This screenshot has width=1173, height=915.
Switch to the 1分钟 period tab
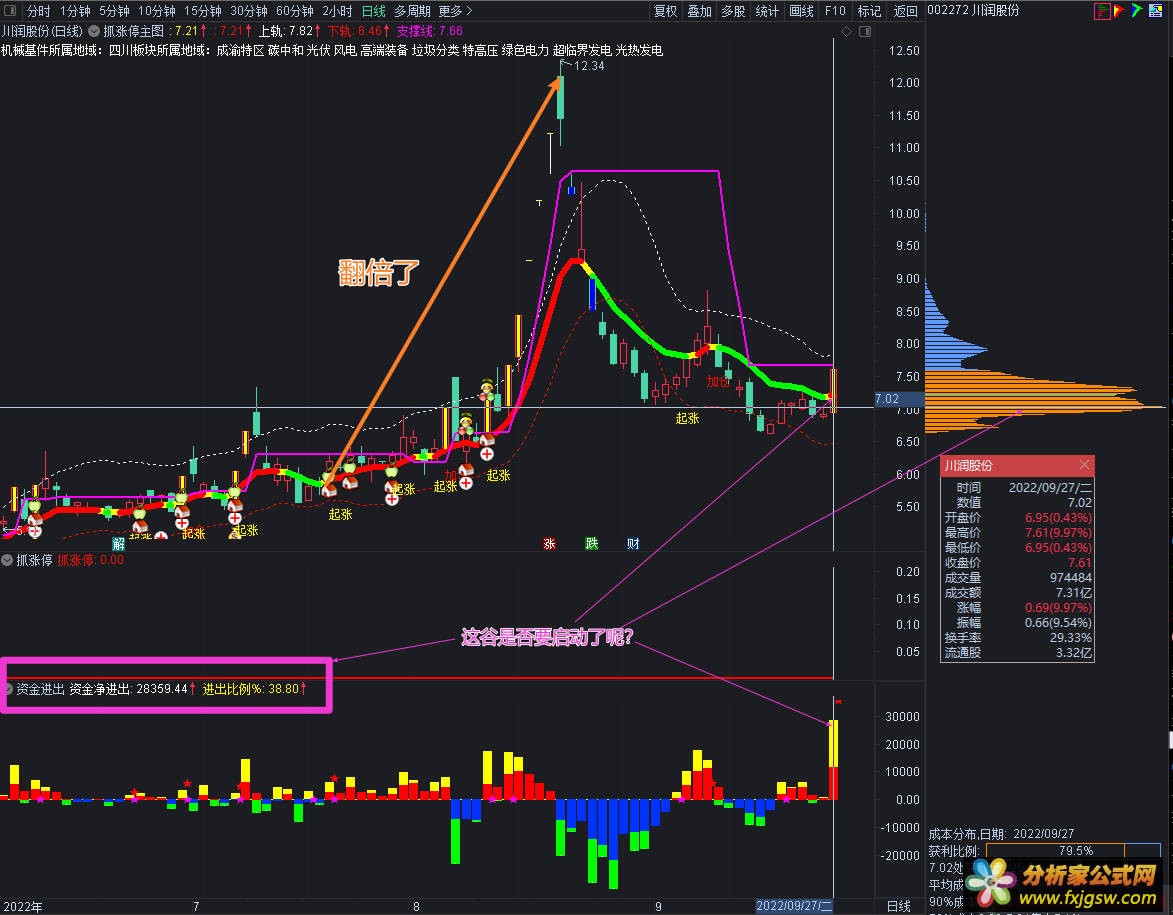75,11
